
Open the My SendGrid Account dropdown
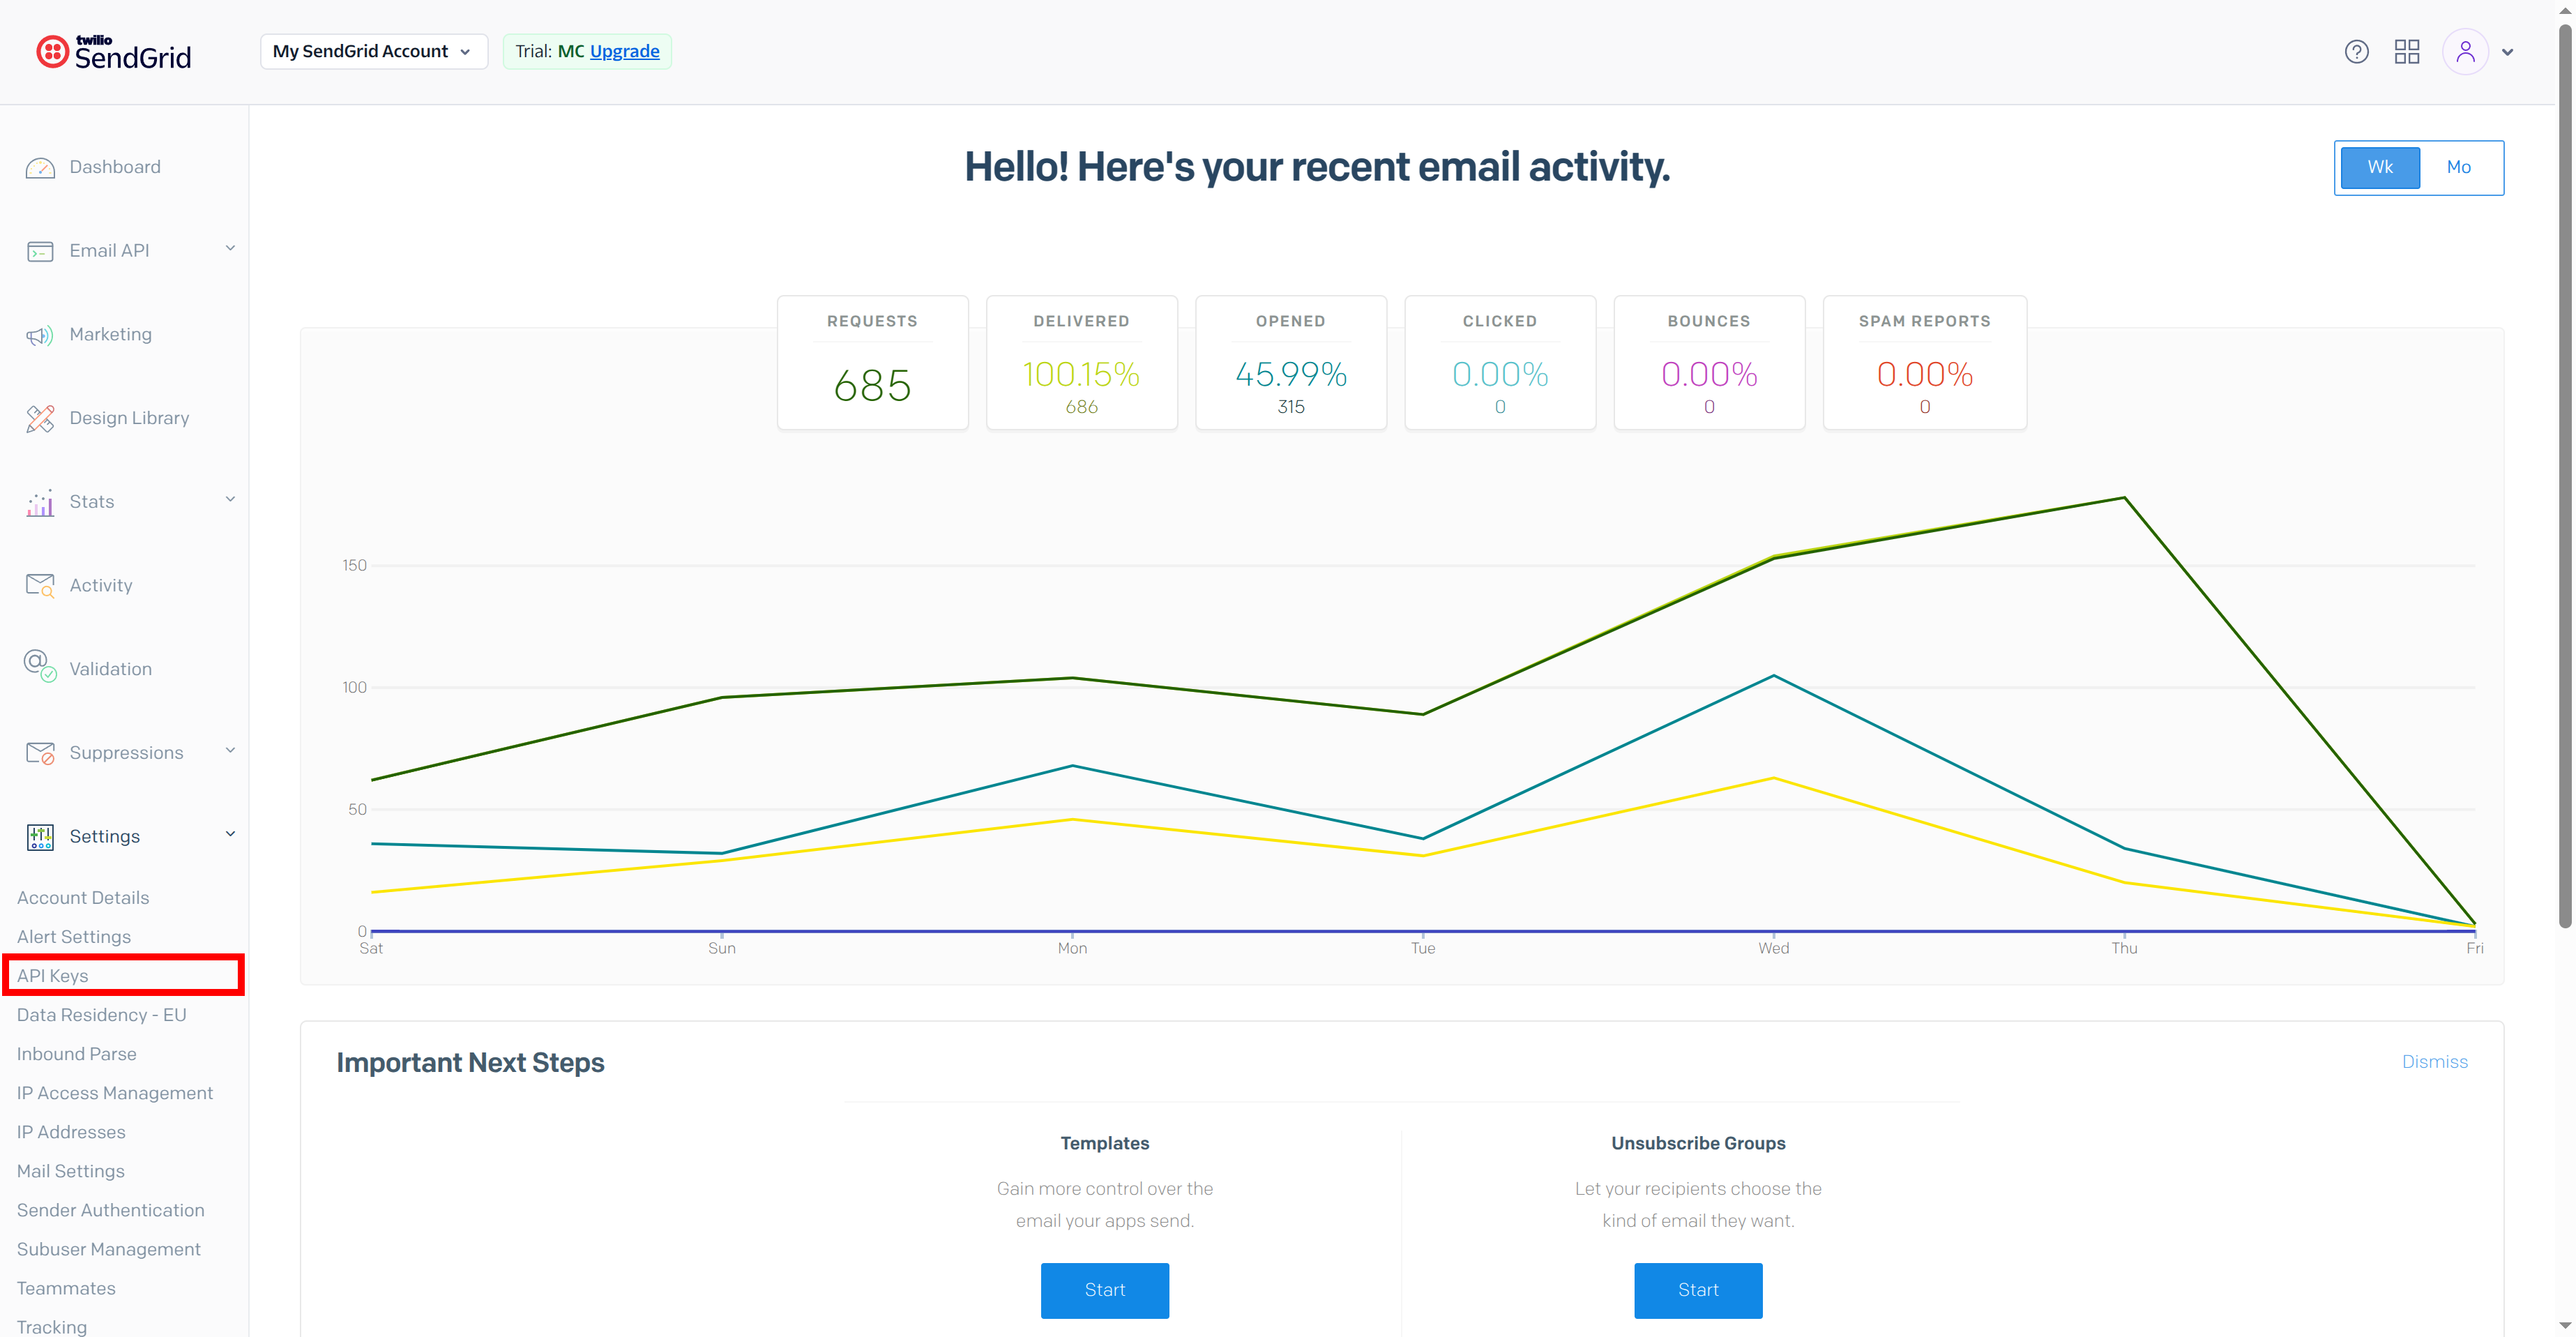coord(373,52)
